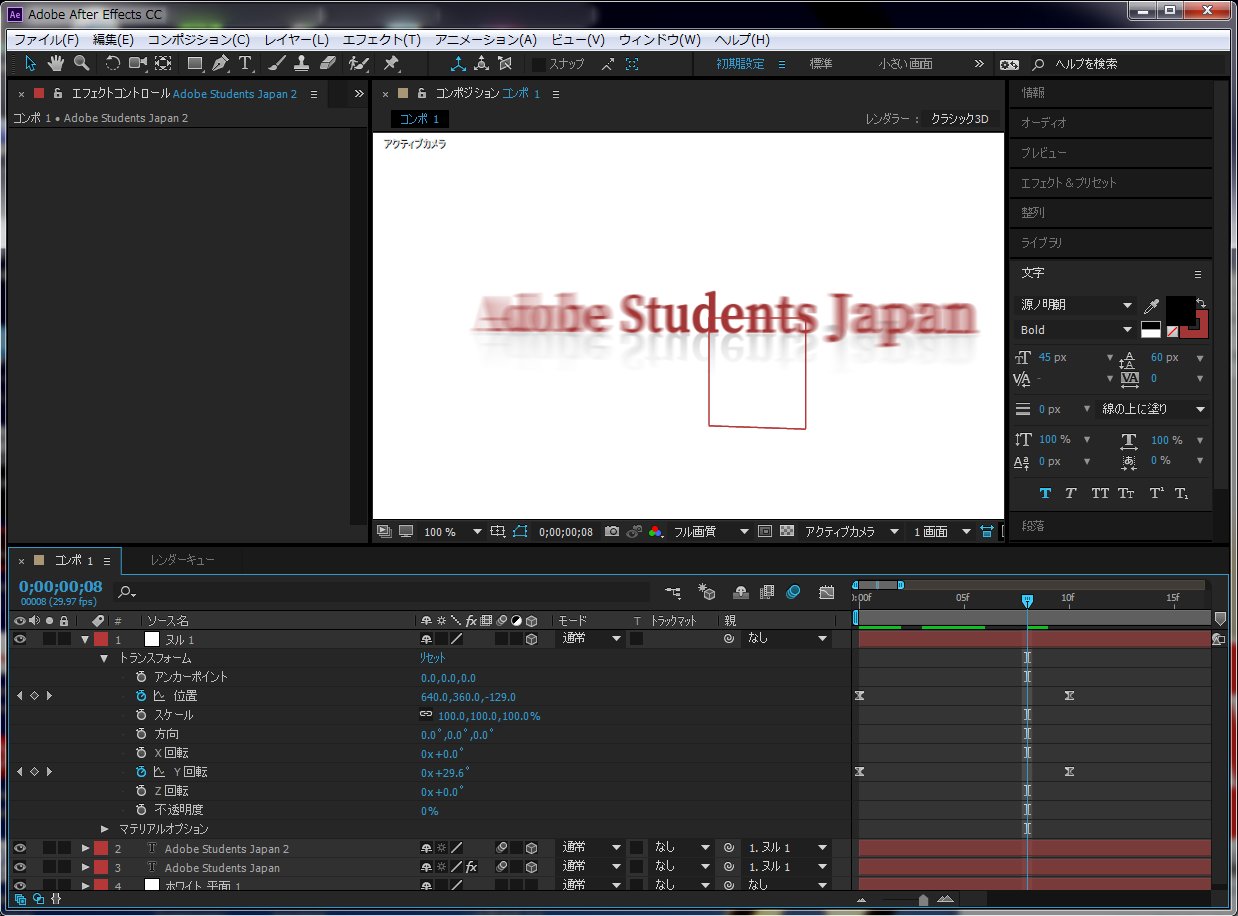Select the Pan Behind anchor point tool
The height and width of the screenshot is (916, 1238).
[162, 63]
